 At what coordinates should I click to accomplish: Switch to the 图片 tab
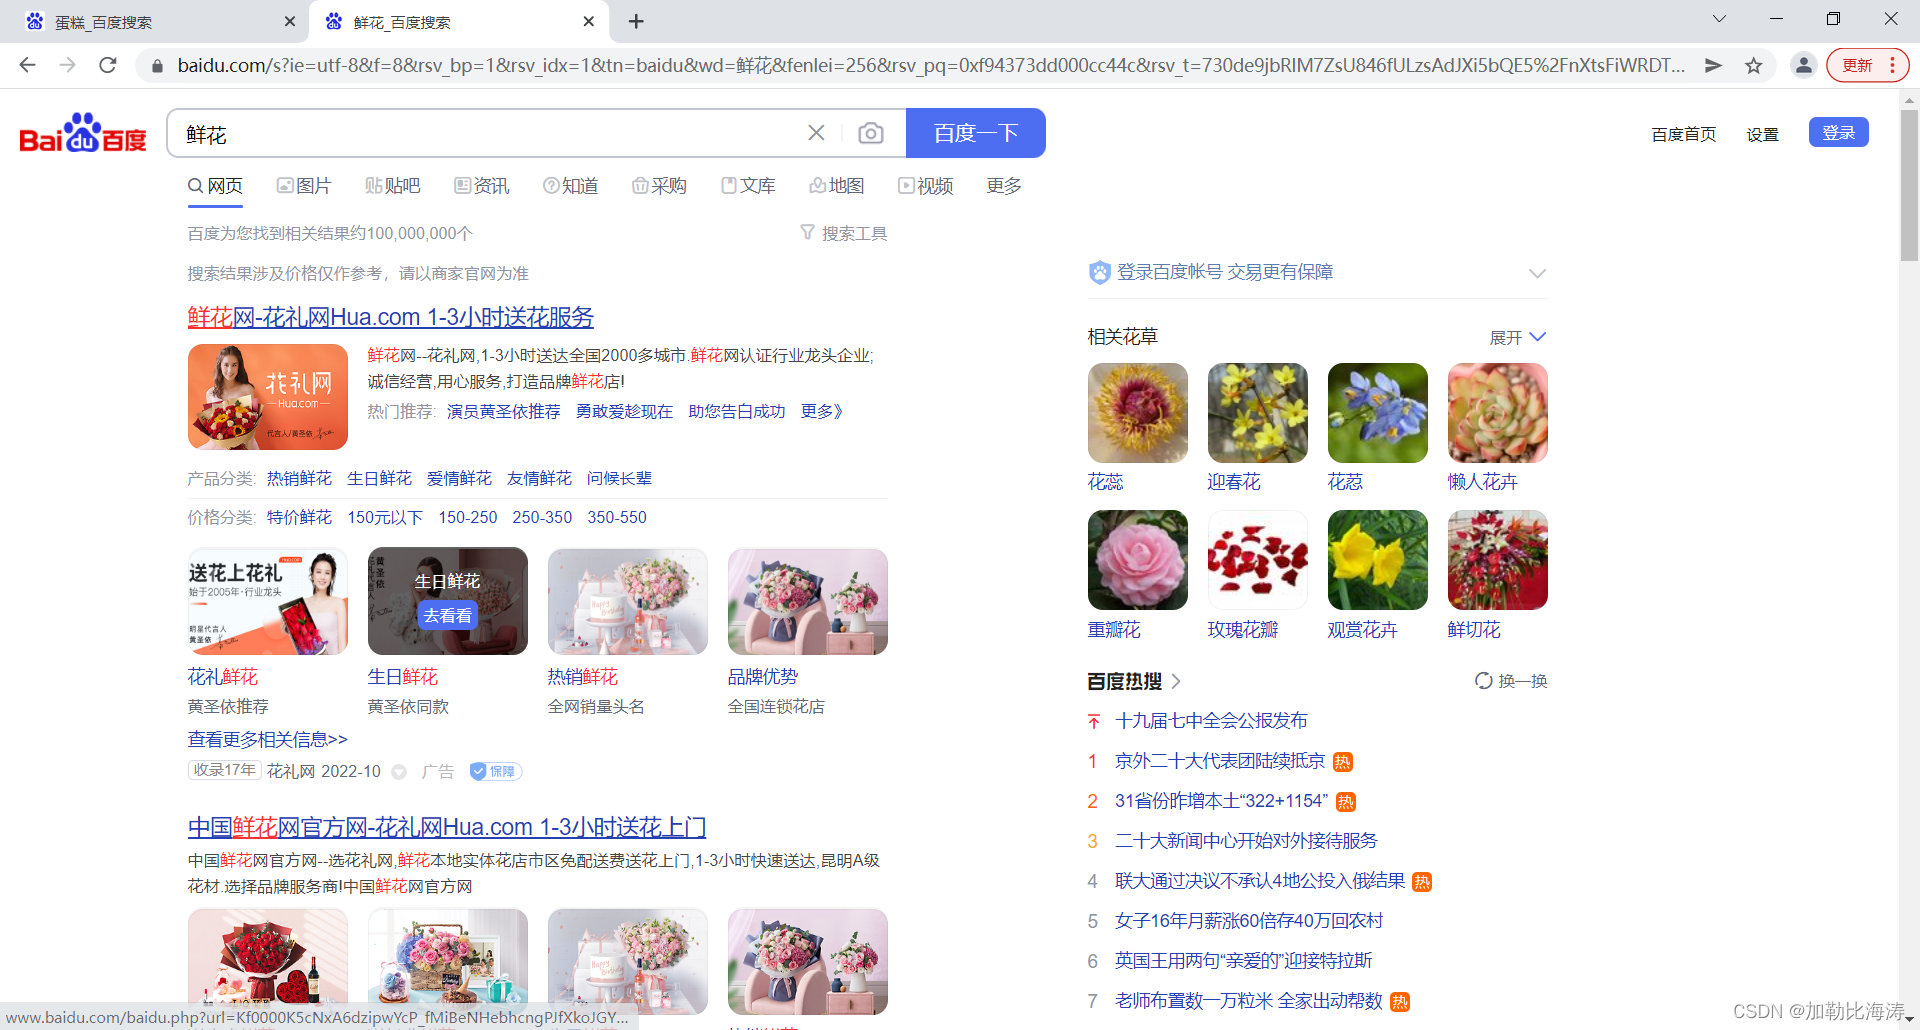coord(304,186)
